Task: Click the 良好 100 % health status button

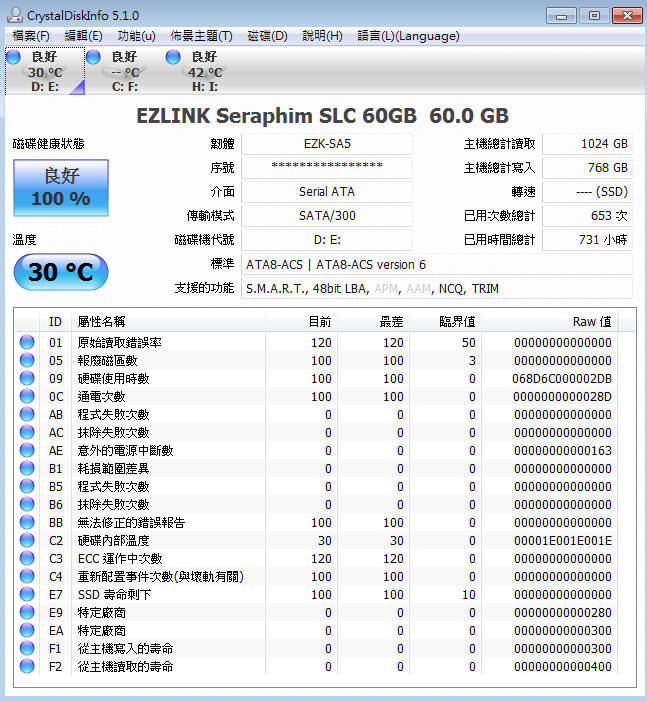Action: coord(61,188)
